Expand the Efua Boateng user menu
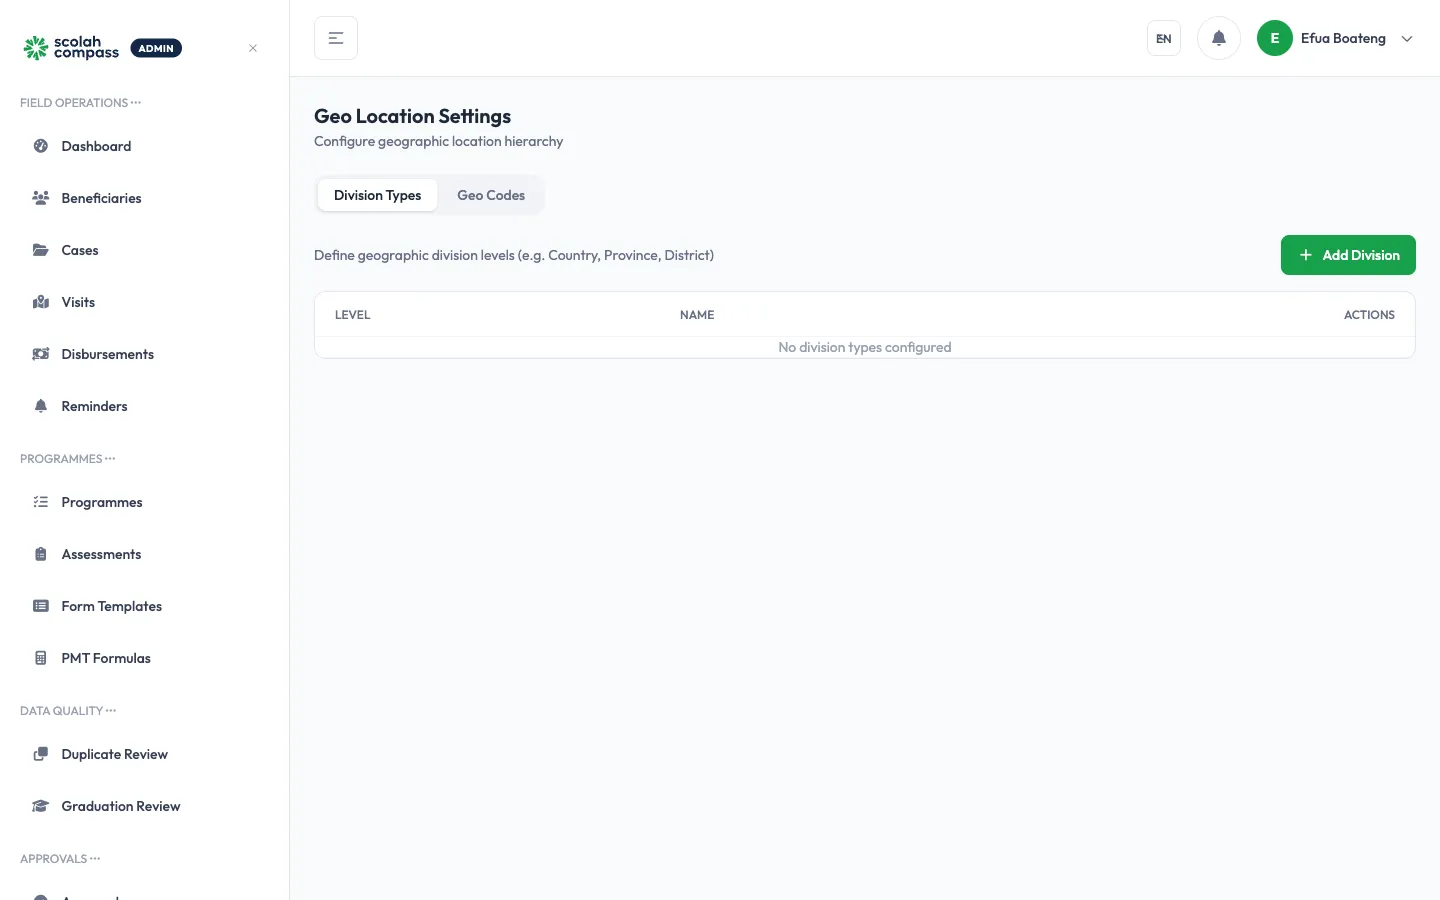The height and width of the screenshot is (900, 1440). tap(1336, 38)
